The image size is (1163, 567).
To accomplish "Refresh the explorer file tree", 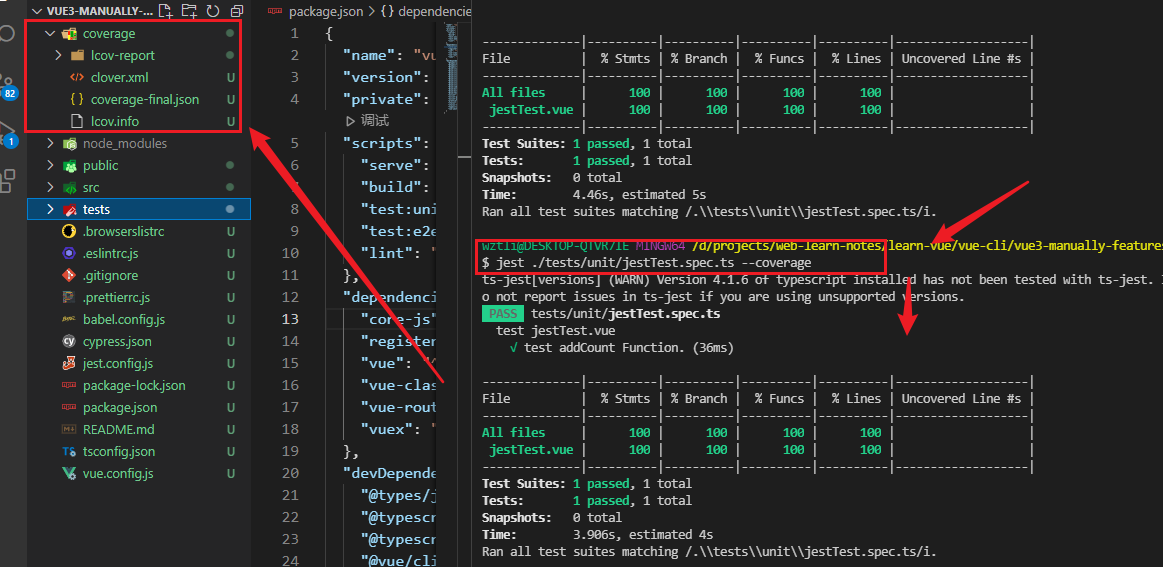I will [213, 10].
